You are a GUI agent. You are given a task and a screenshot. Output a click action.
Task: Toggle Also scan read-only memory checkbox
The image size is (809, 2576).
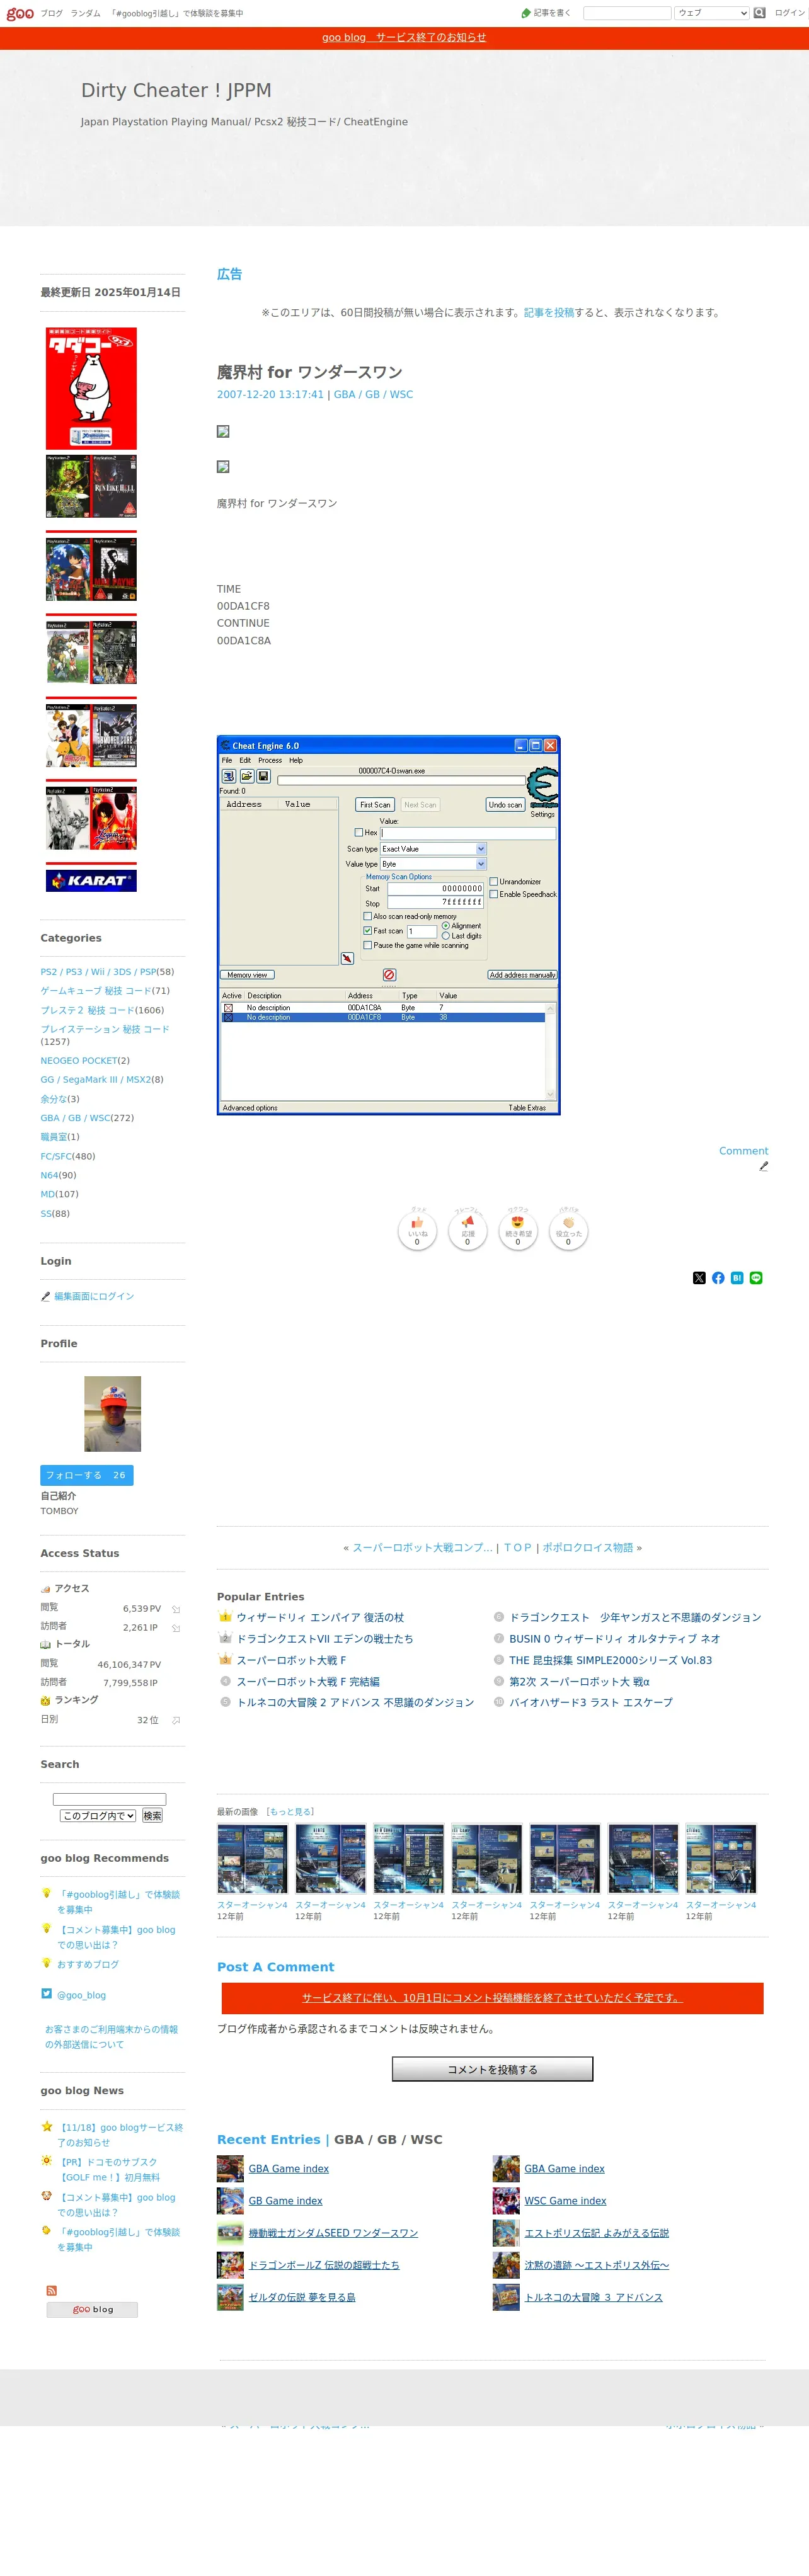click(x=368, y=916)
